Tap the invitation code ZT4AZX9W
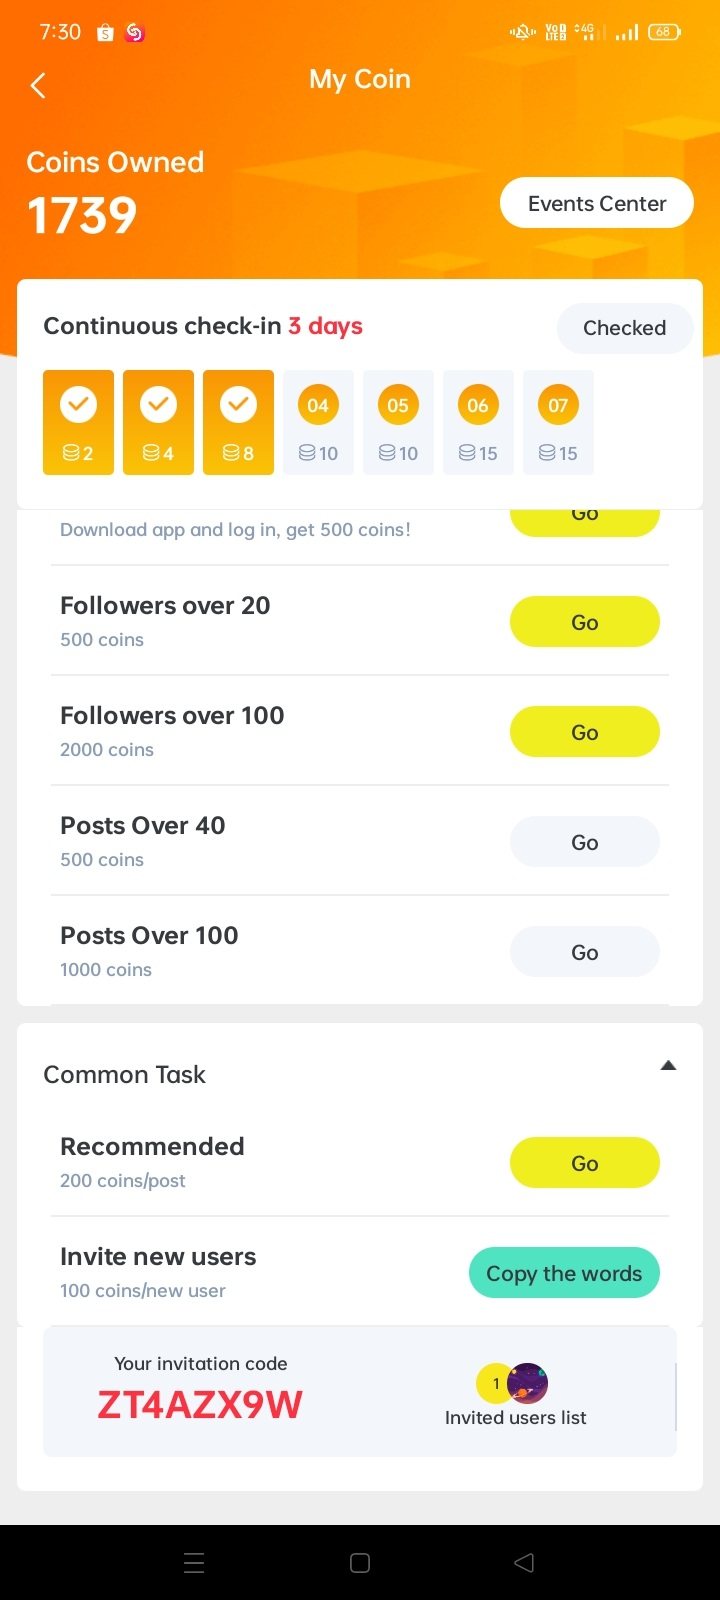 click(200, 1405)
